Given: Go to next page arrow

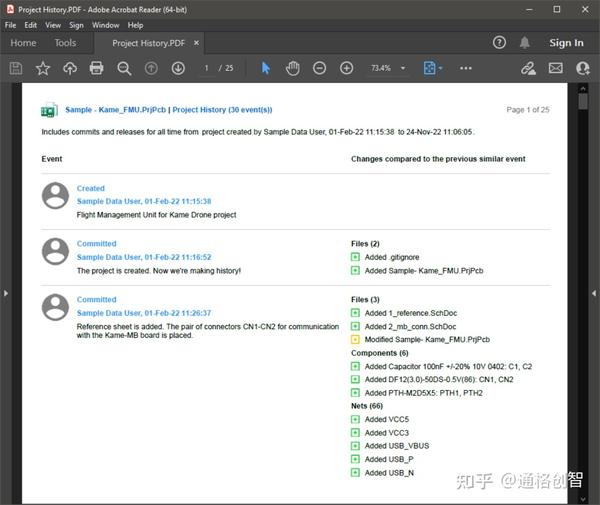Looking at the screenshot, I should [x=178, y=68].
